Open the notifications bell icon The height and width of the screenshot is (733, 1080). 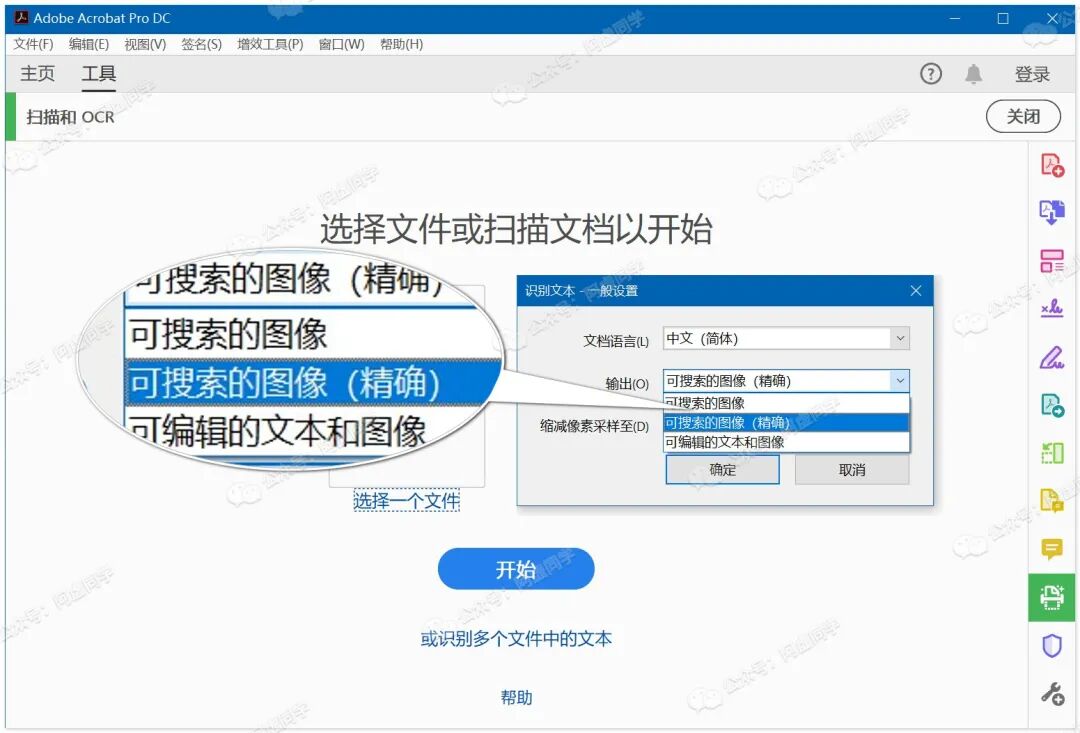click(x=973, y=74)
